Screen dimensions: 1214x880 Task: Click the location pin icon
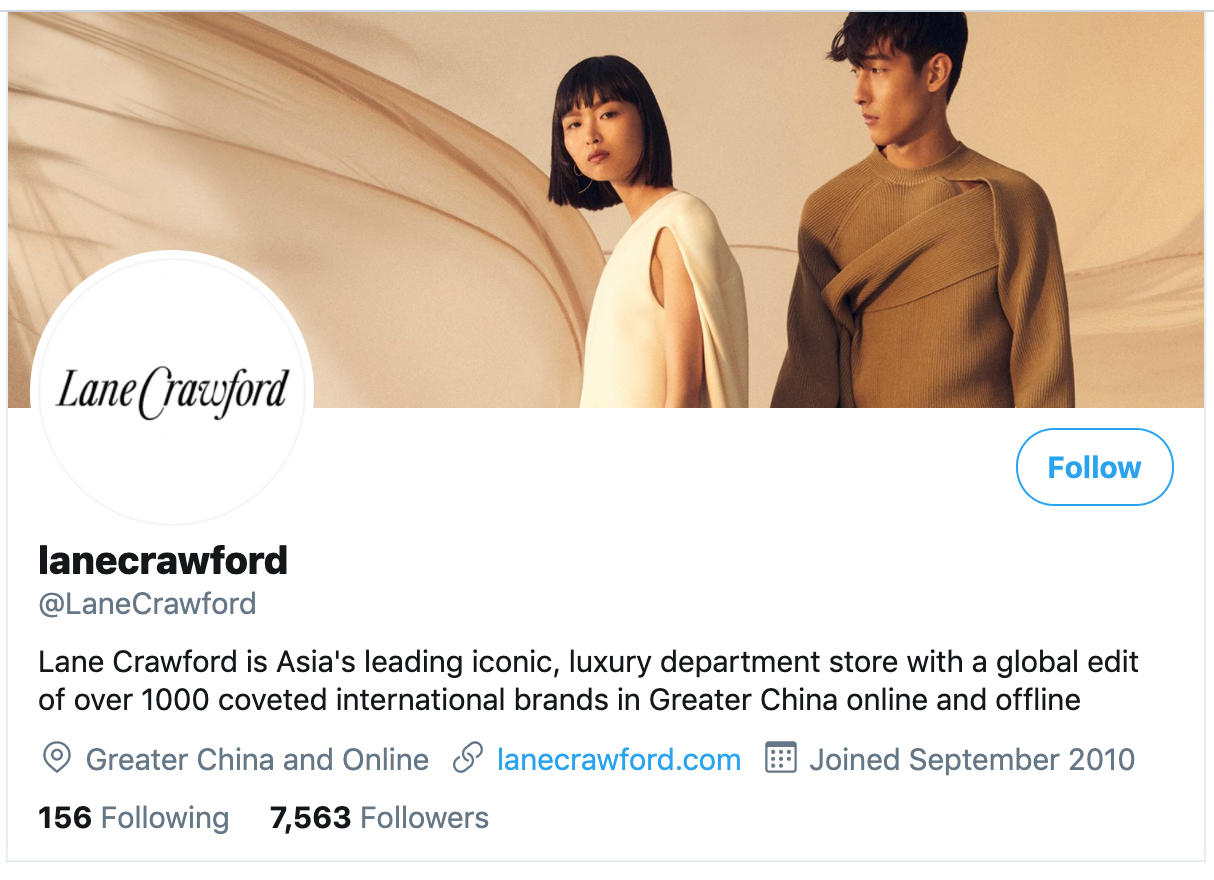pyautogui.click(x=57, y=759)
